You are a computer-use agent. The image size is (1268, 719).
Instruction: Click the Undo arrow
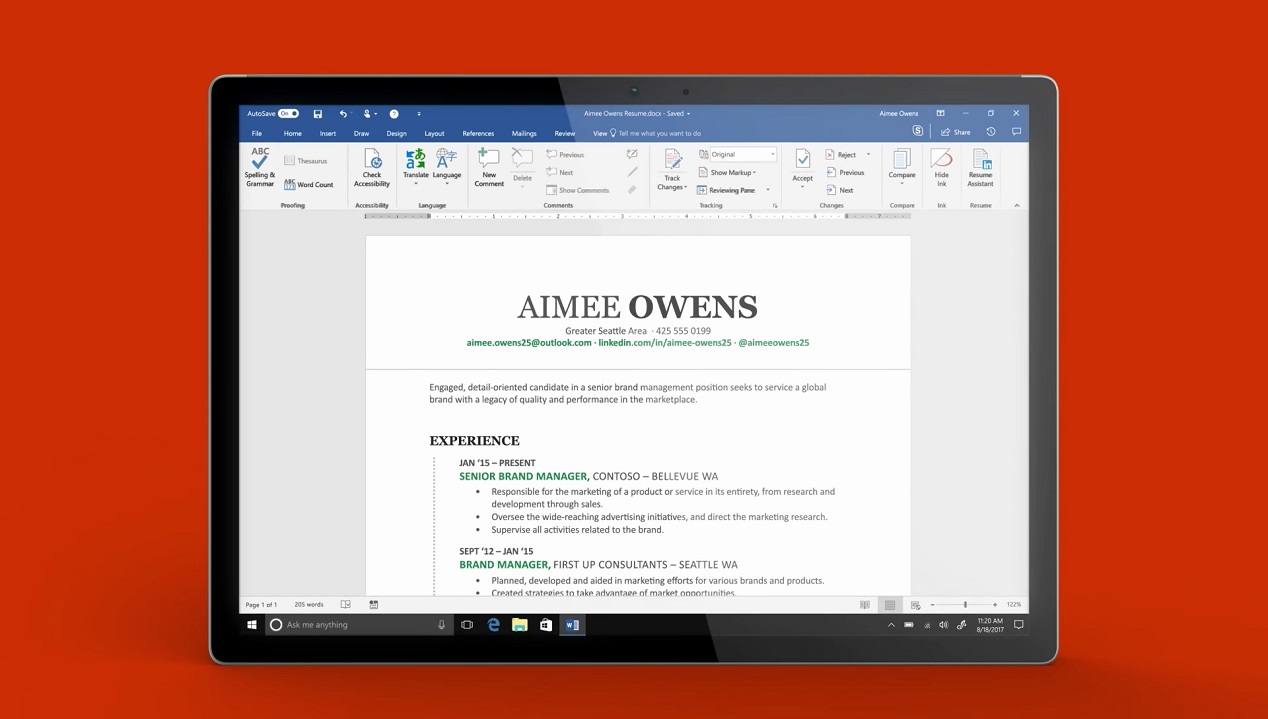coord(343,114)
